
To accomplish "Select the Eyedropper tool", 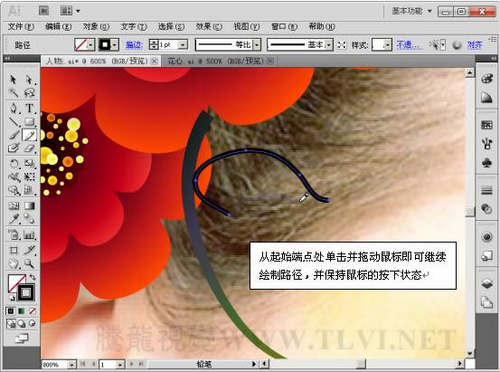I will (x=14, y=219).
